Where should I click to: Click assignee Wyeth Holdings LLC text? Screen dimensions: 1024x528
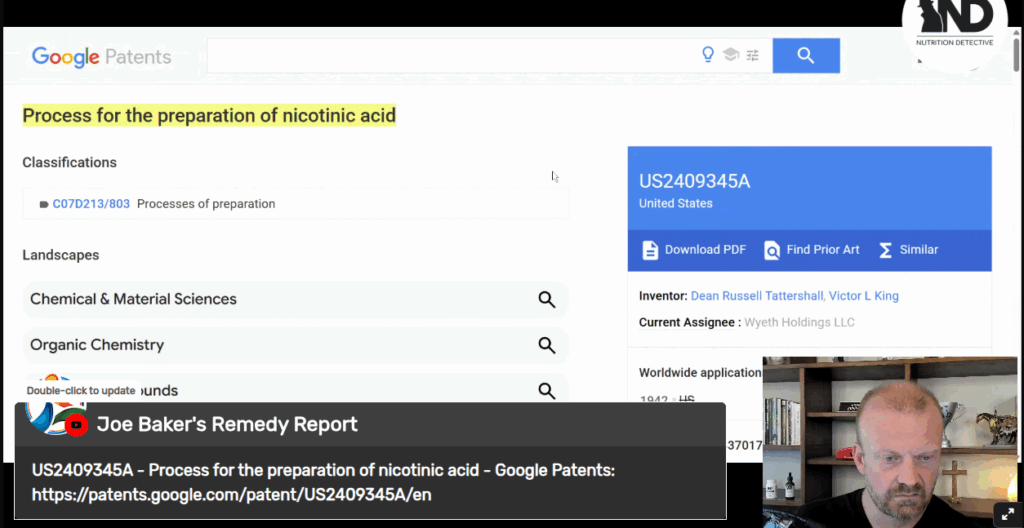(x=799, y=322)
